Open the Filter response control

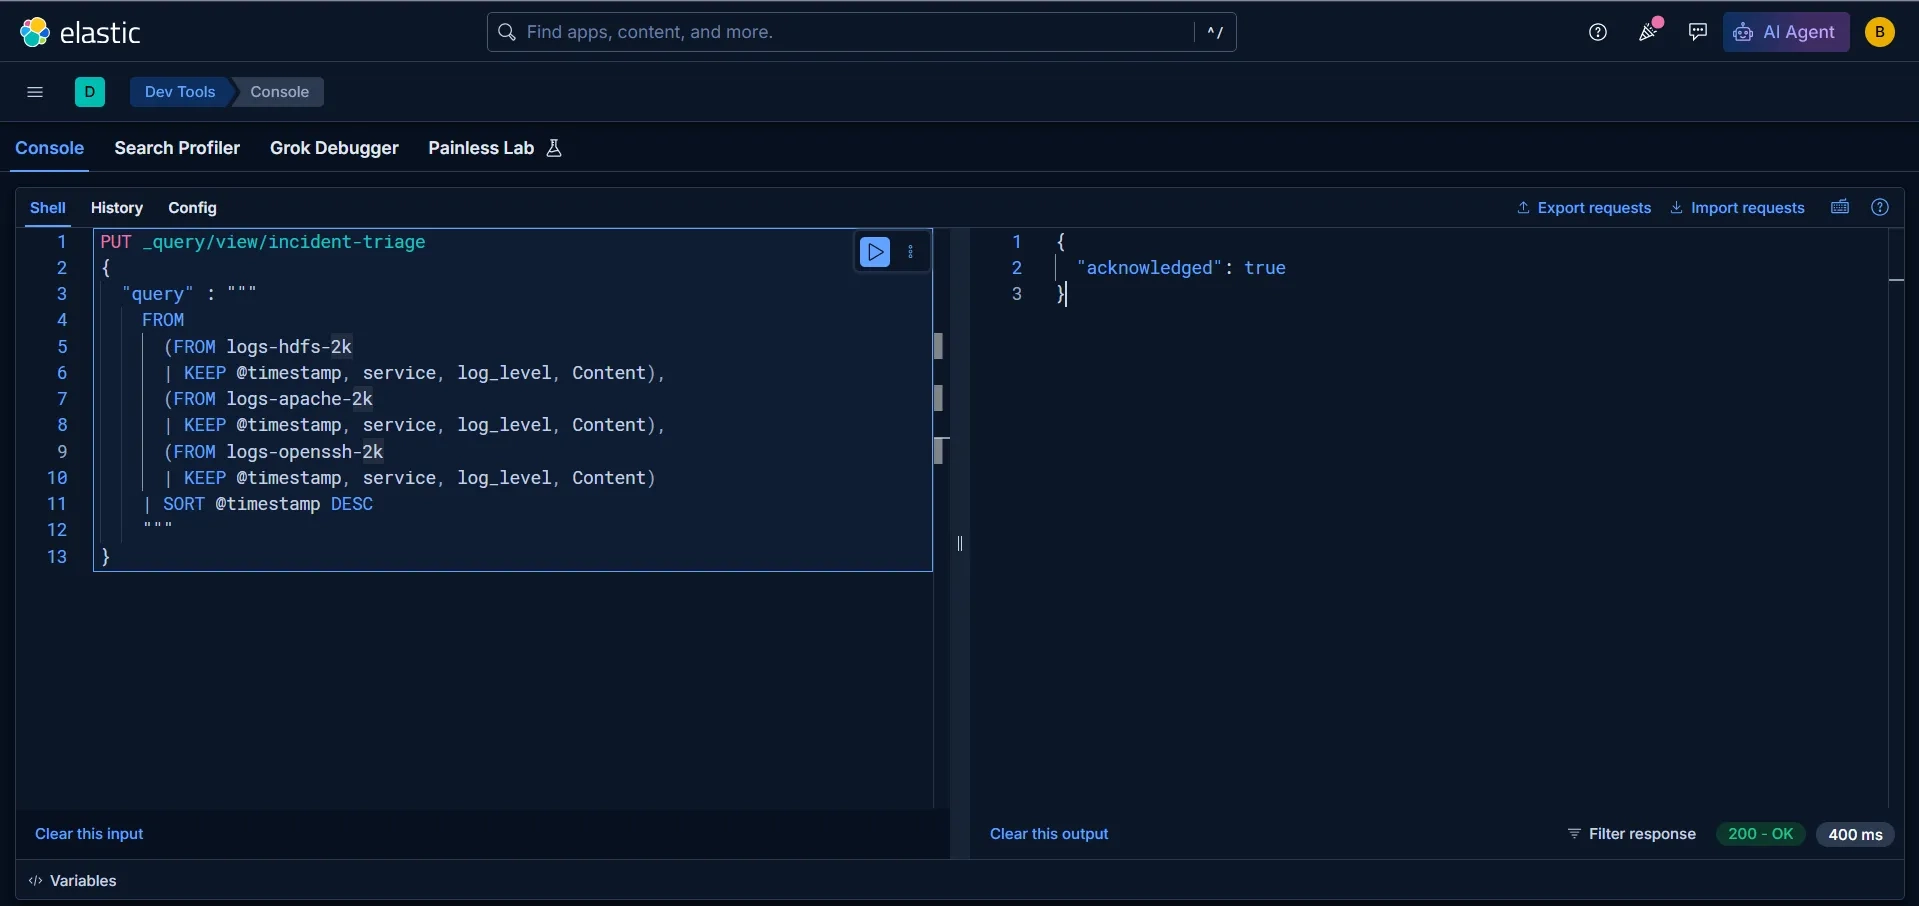coord(1631,834)
